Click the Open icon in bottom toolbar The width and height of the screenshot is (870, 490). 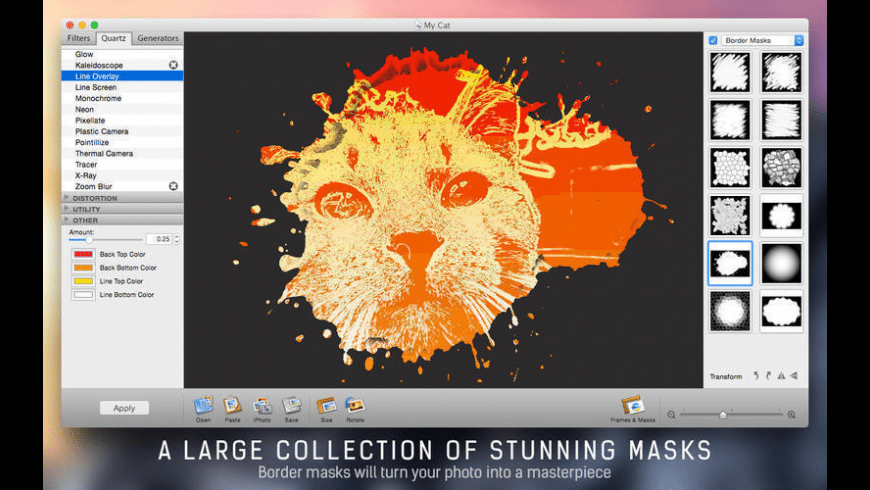[204, 405]
